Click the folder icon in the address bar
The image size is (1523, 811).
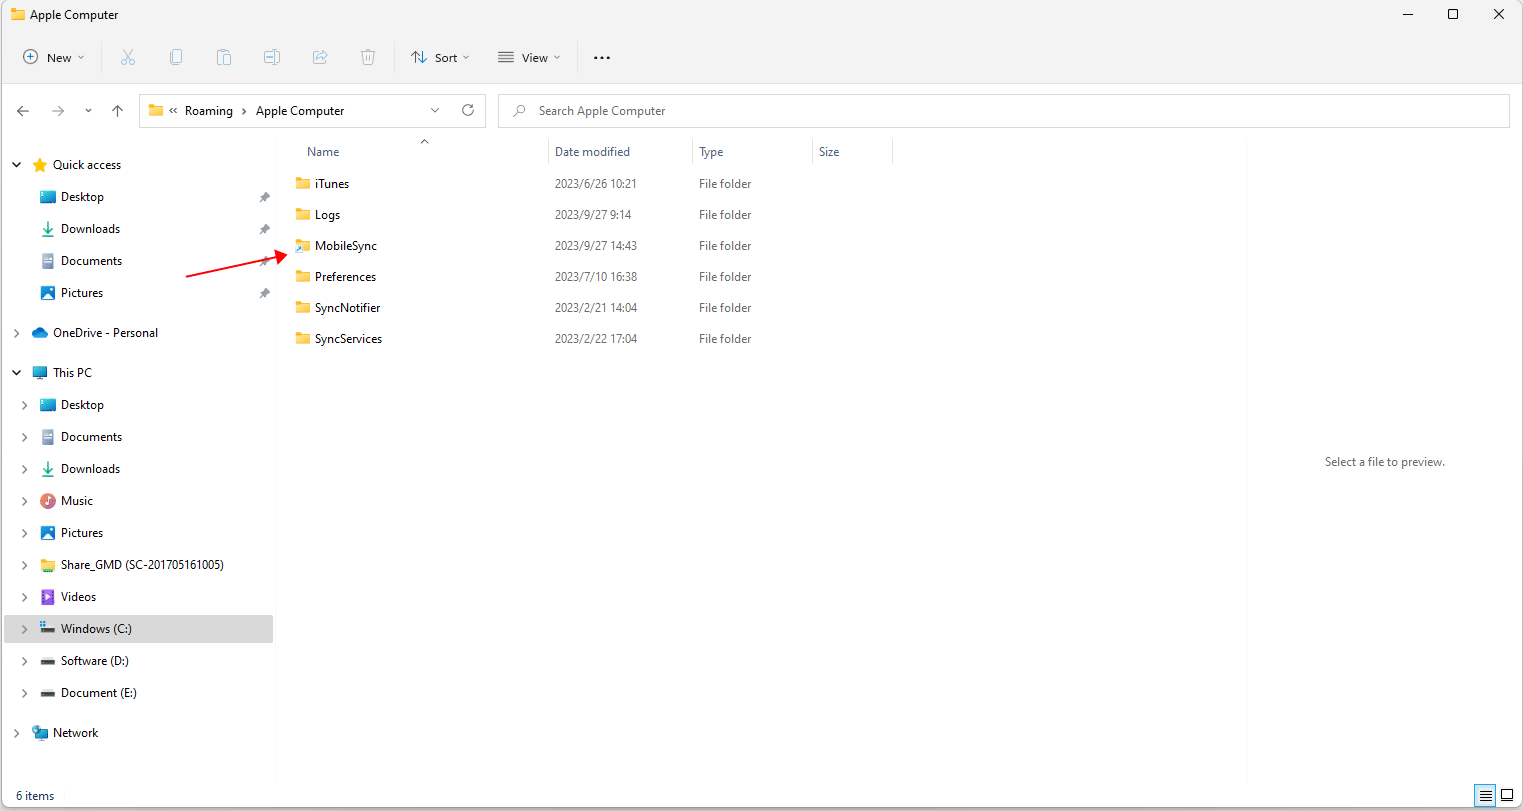pyautogui.click(x=156, y=110)
